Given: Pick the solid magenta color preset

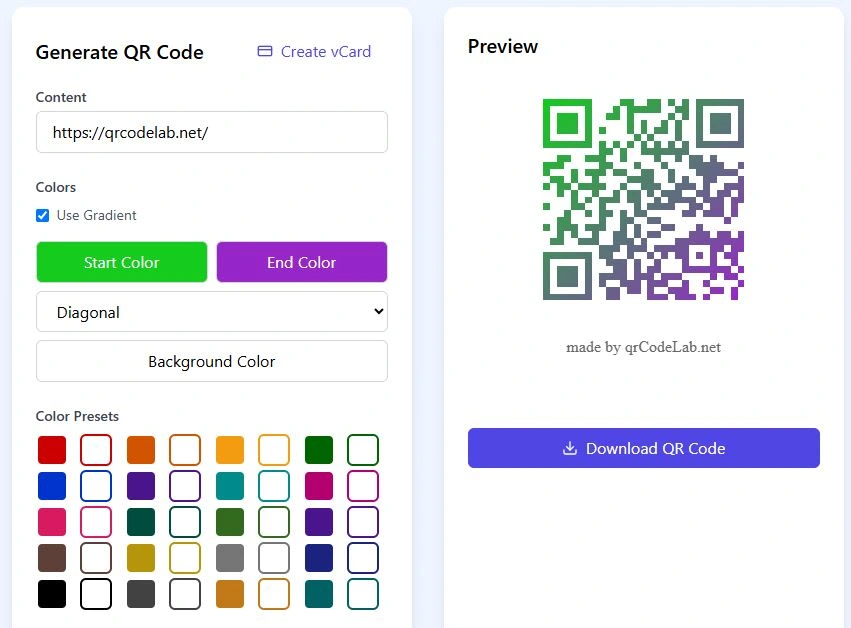Looking at the screenshot, I should 319,486.
